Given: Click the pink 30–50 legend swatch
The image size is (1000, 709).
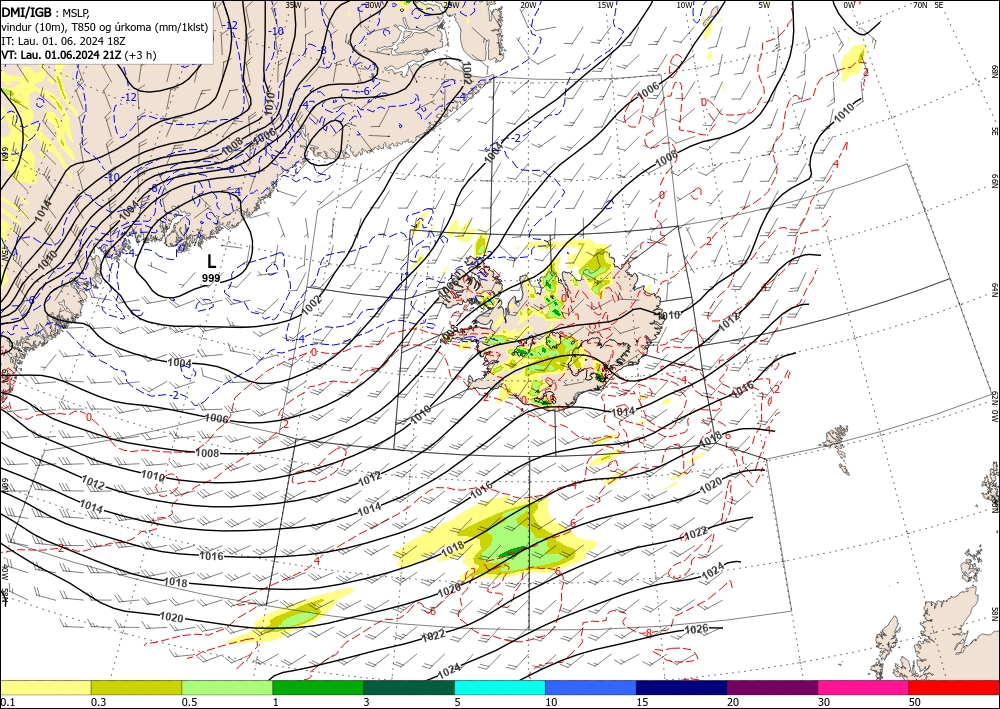Looking at the screenshot, I should pos(864,688).
